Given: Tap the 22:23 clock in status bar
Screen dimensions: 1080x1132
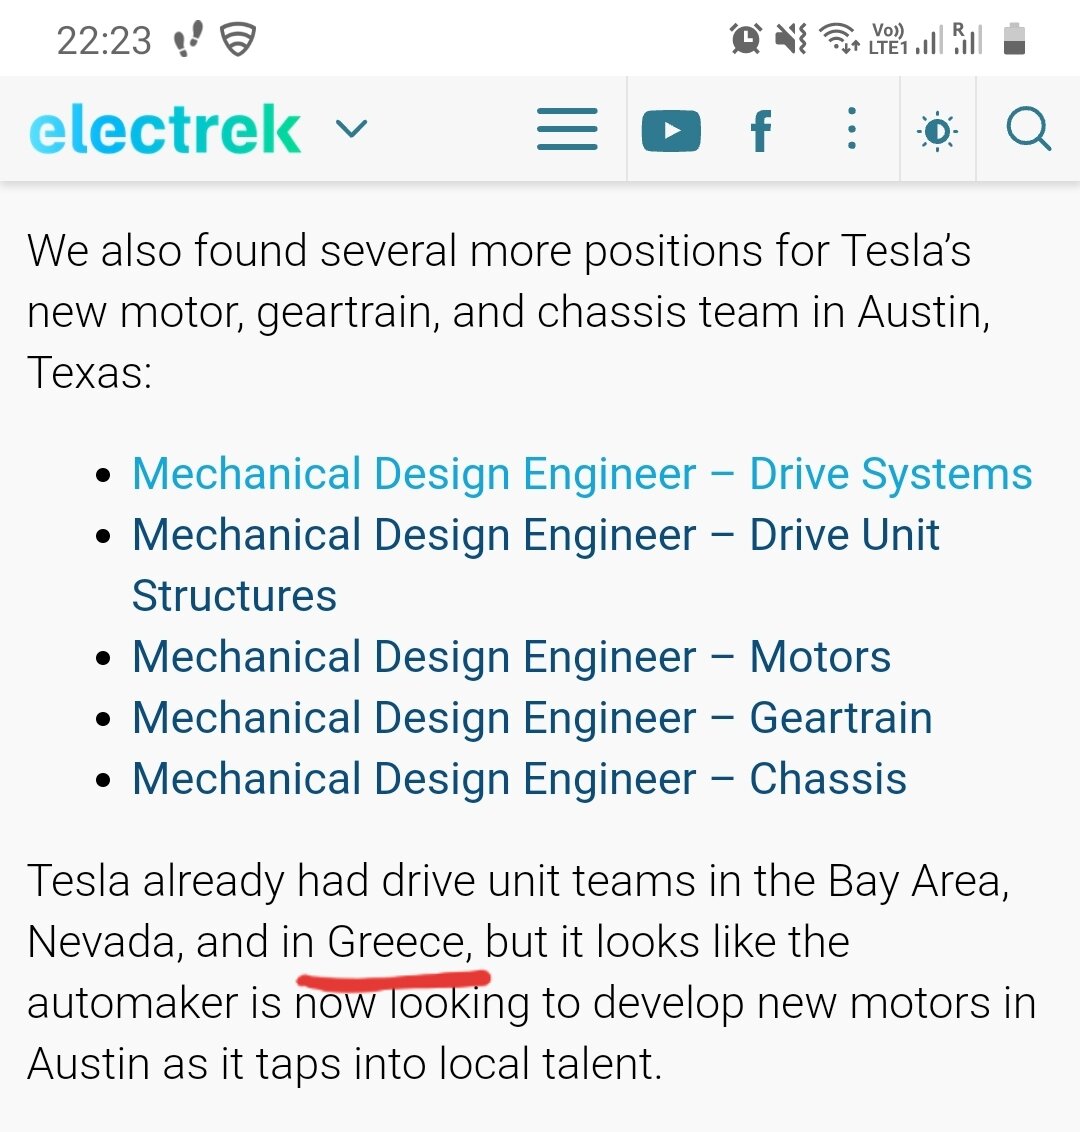Looking at the screenshot, I should tap(104, 40).
